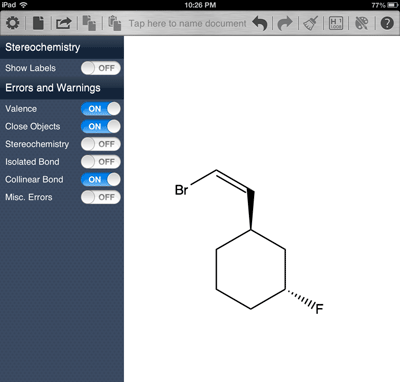
Task: Turn off Valence warnings switch
Action: (x=100, y=109)
